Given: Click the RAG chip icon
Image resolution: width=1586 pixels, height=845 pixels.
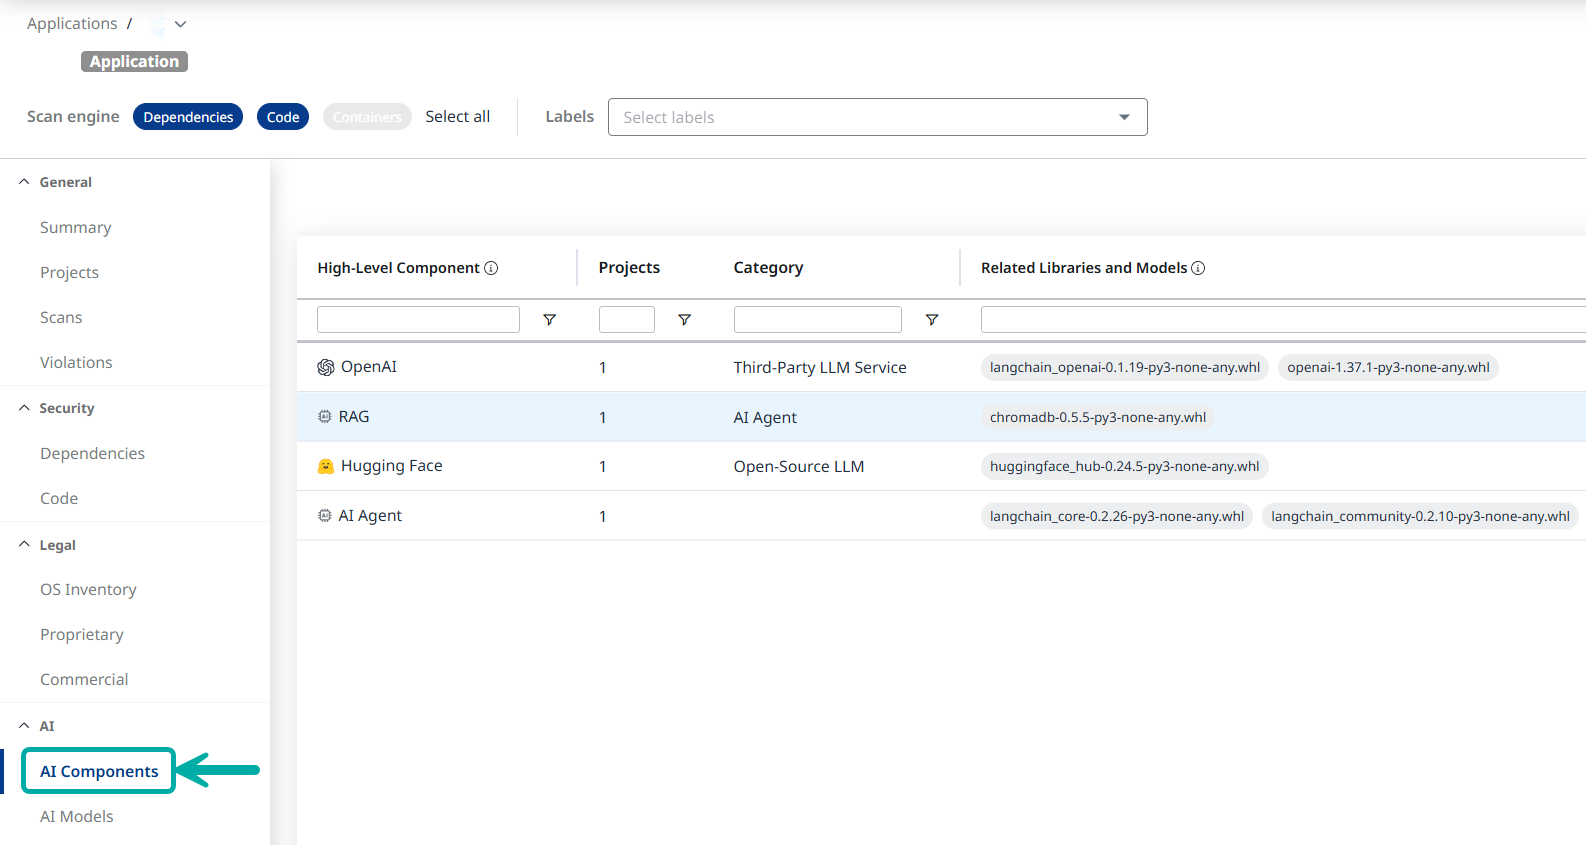Looking at the screenshot, I should [325, 417].
